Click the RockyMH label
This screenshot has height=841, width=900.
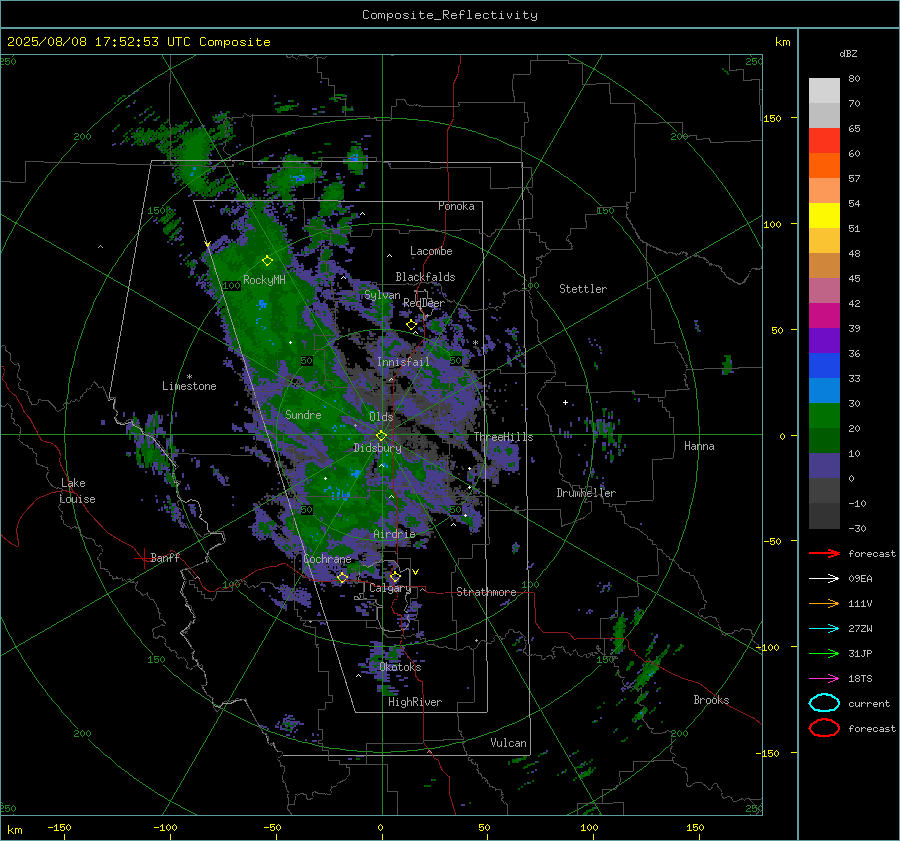[264, 280]
